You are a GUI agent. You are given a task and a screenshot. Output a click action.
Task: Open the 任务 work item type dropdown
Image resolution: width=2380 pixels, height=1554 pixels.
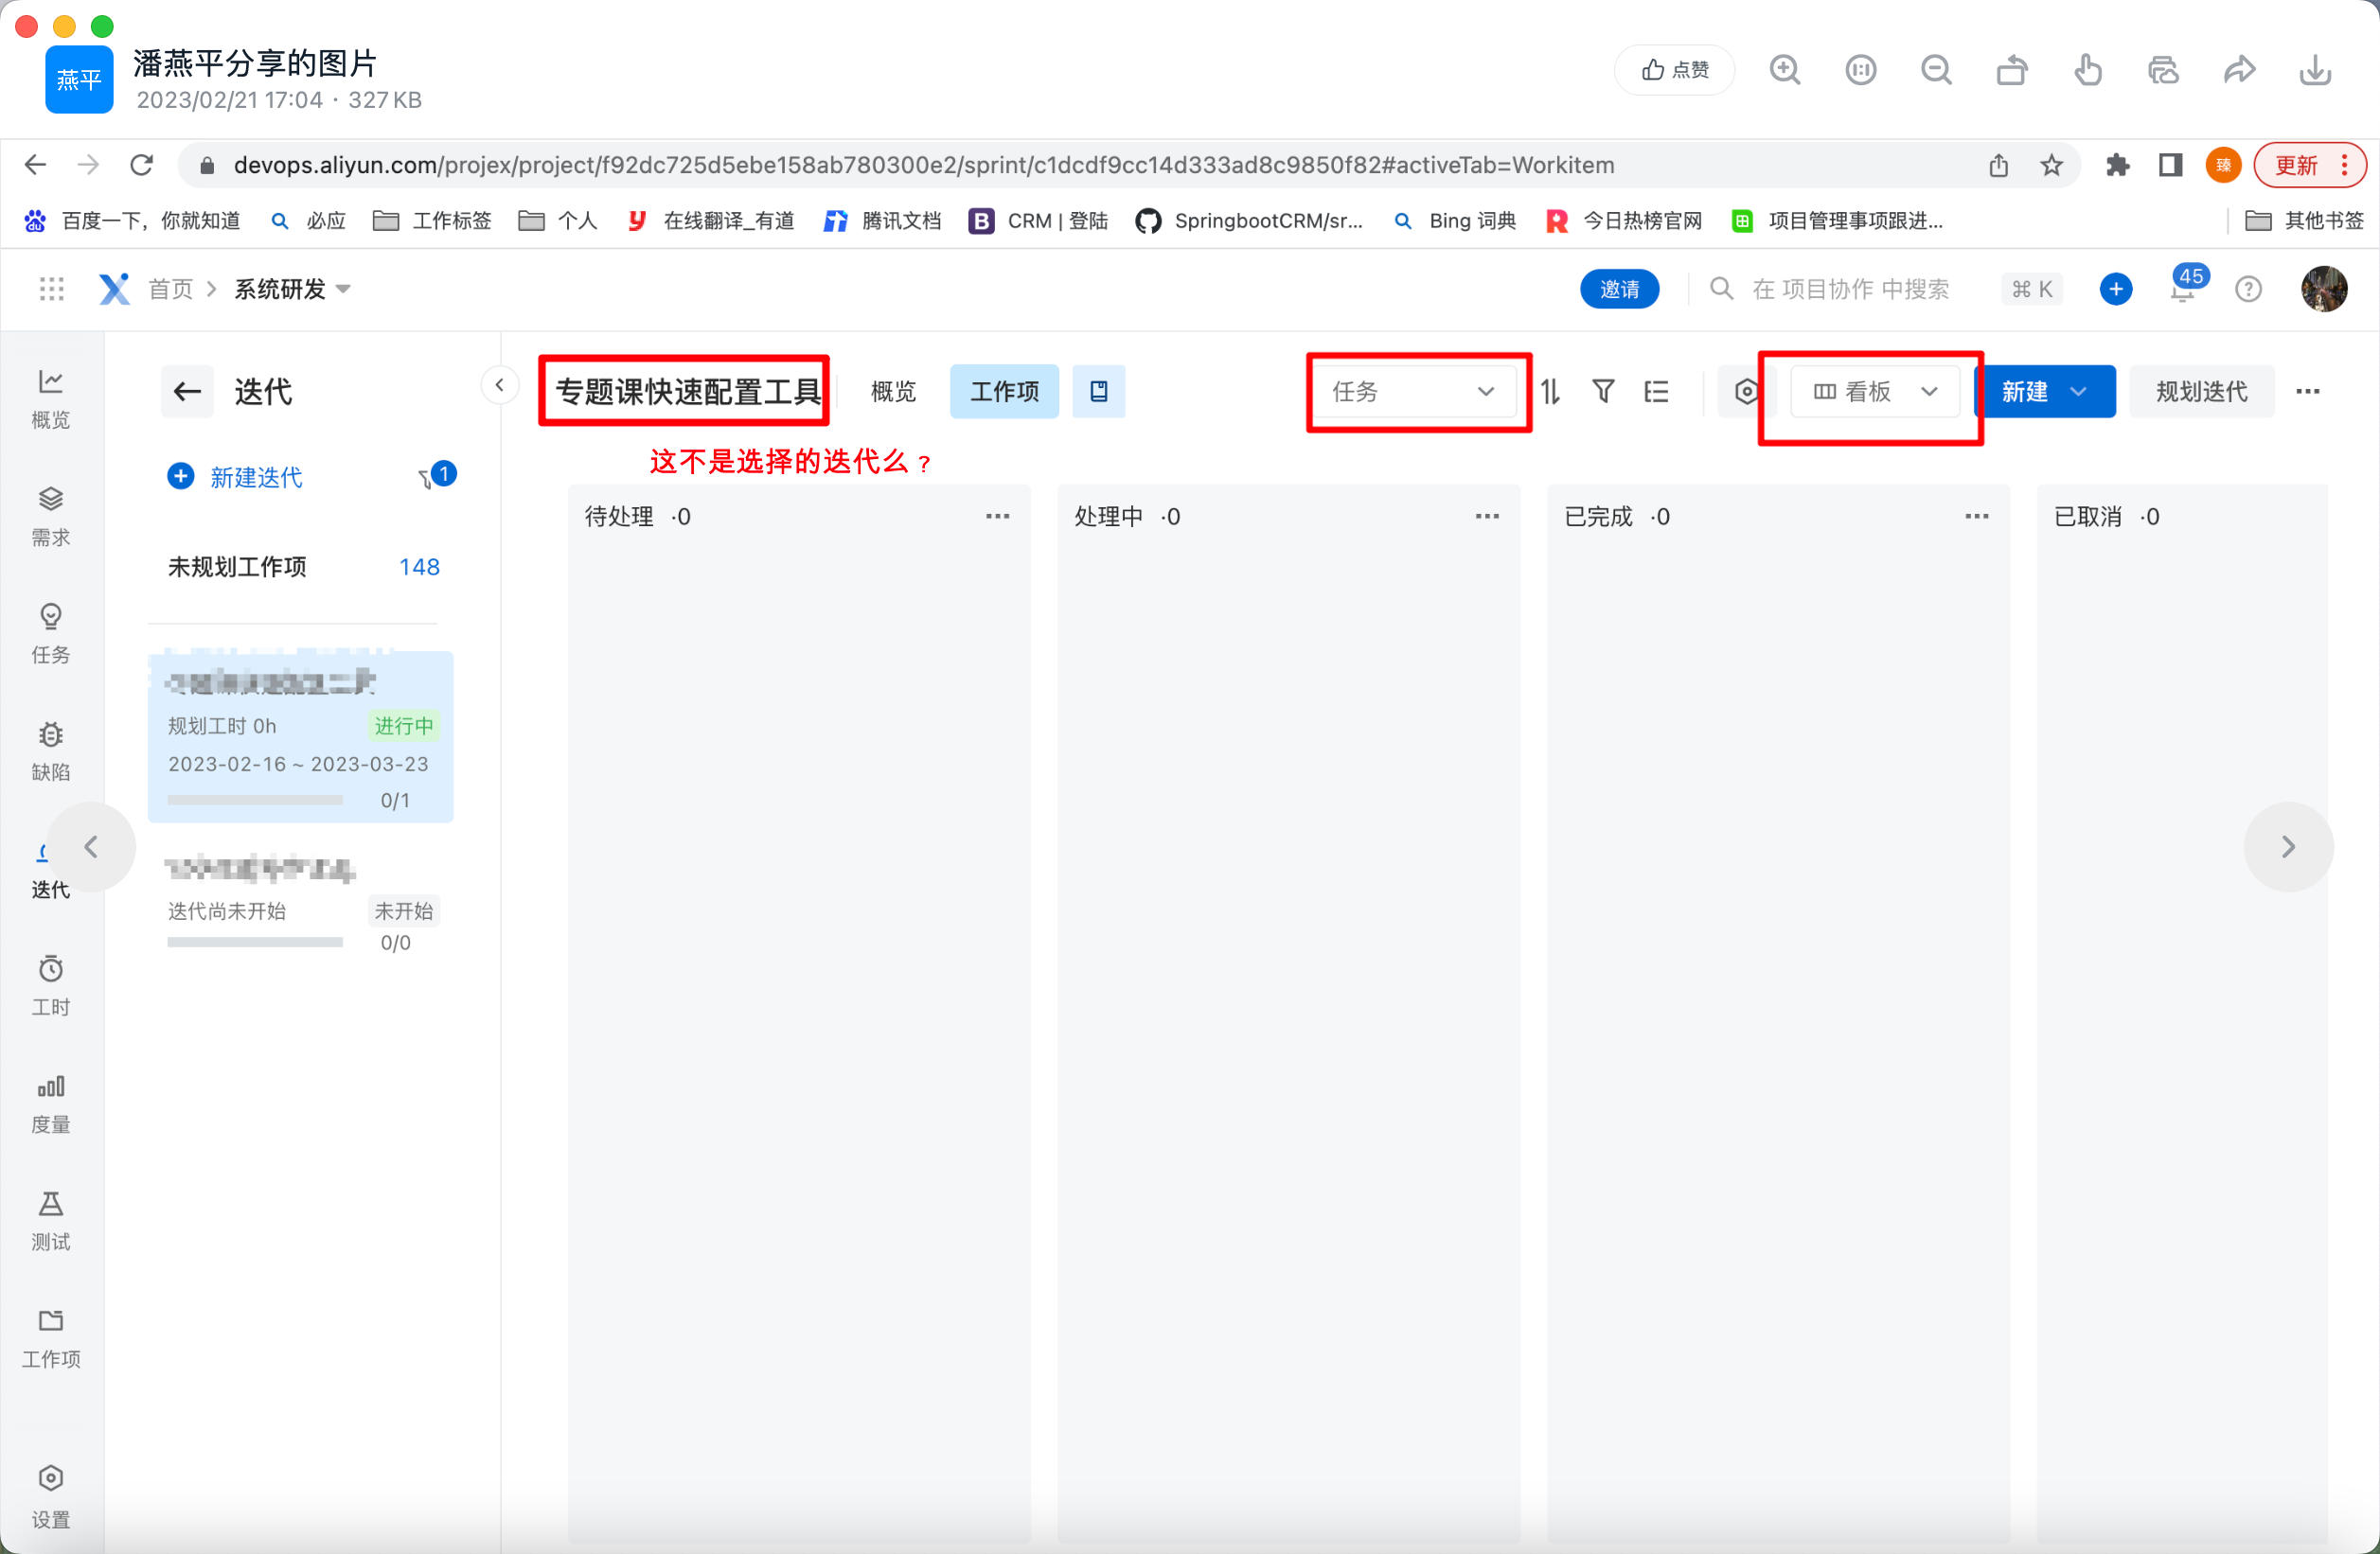pyautogui.click(x=1413, y=391)
